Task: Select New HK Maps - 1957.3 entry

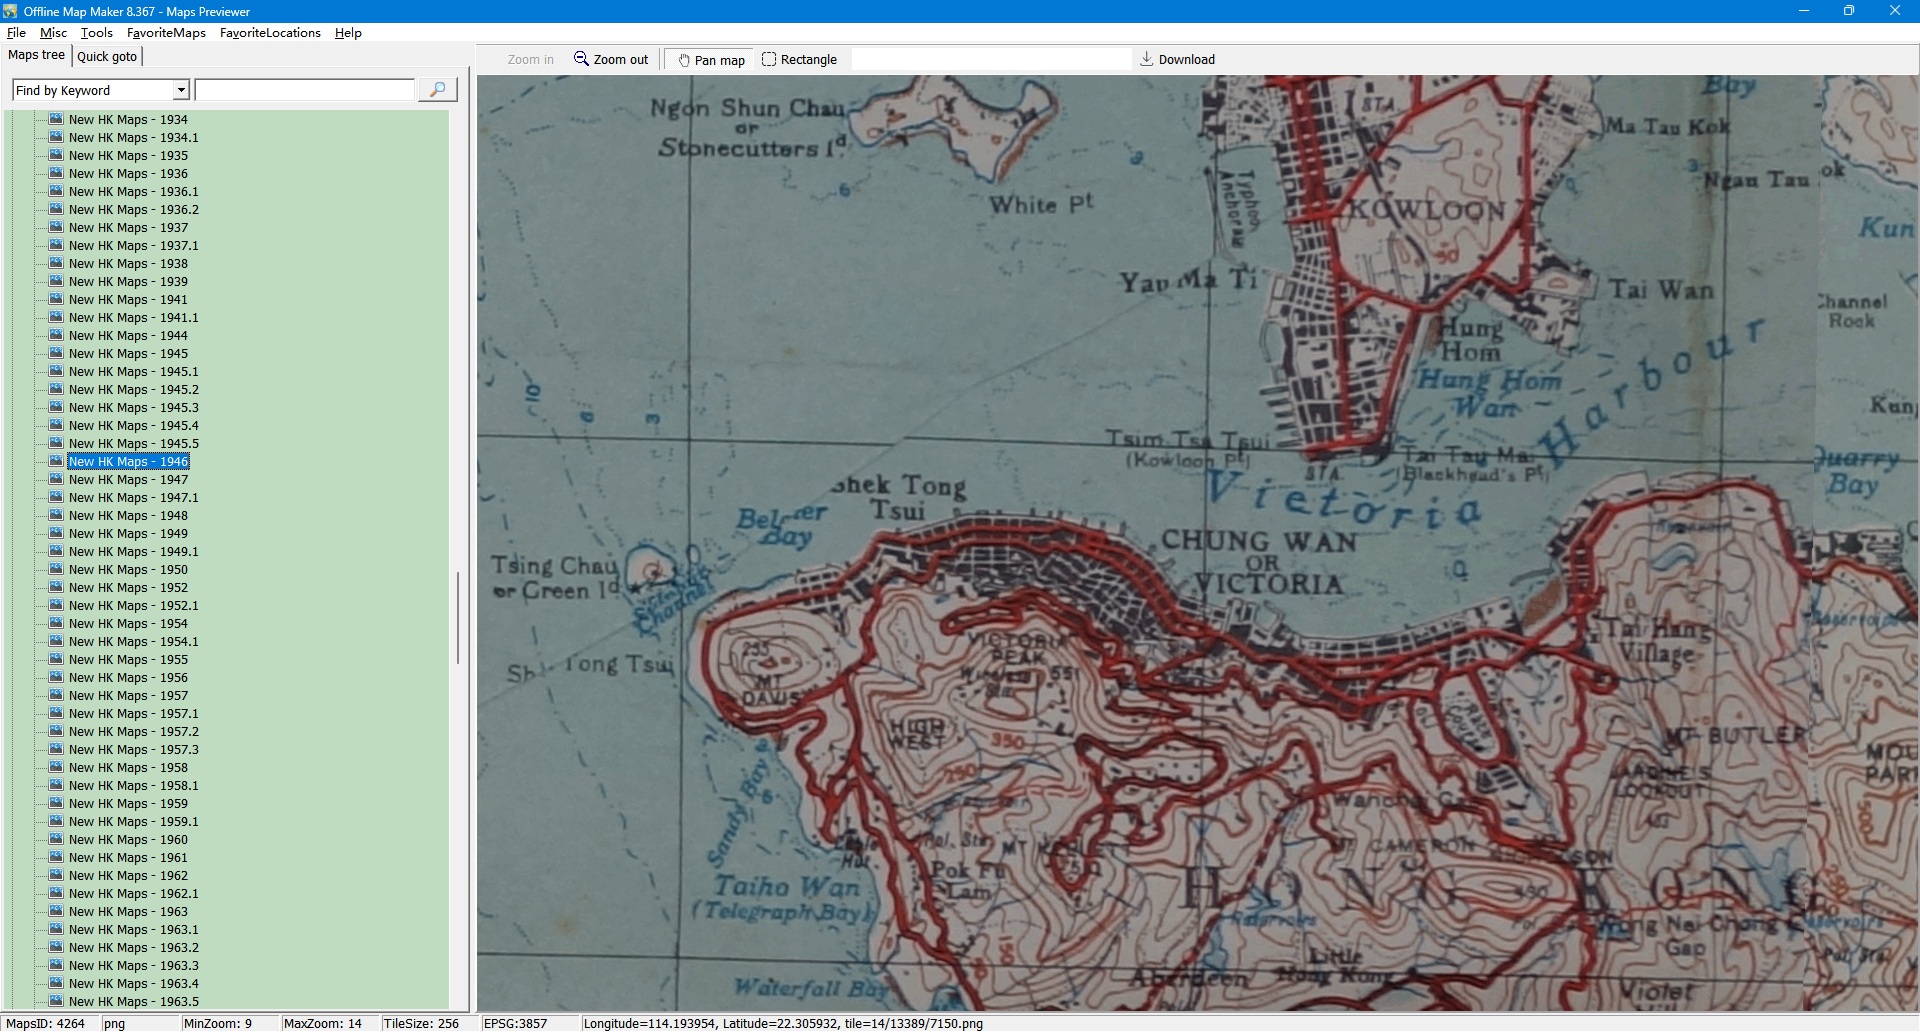Action: tap(133, 750)
